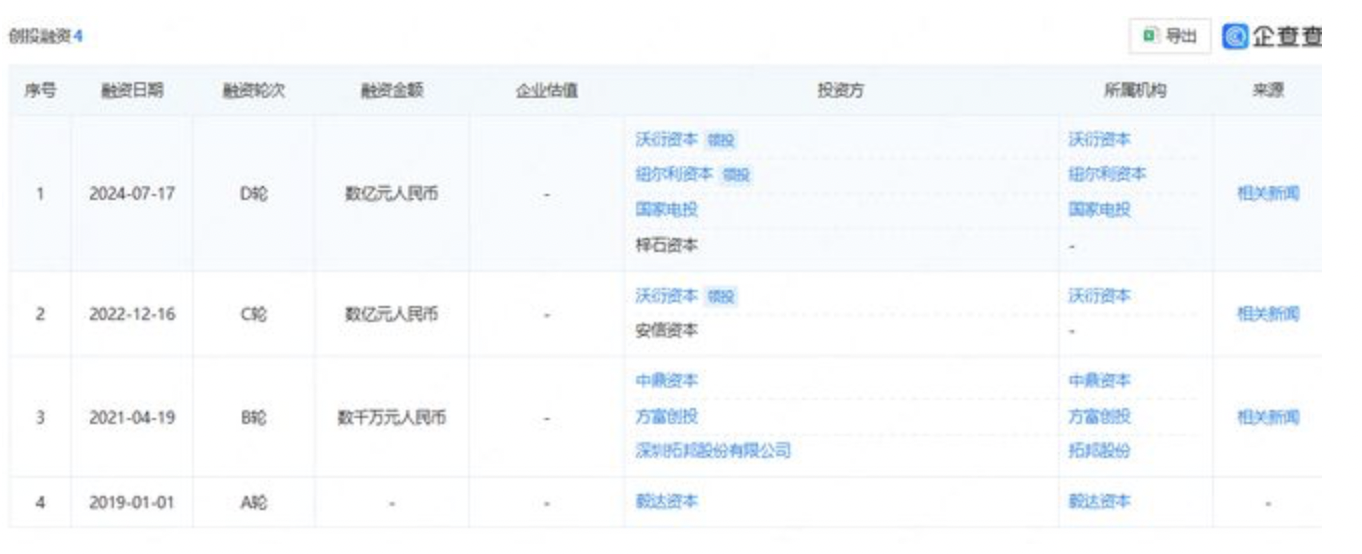Click the 导出 export button
1362x554 pixels.
tap(1169, 36)
